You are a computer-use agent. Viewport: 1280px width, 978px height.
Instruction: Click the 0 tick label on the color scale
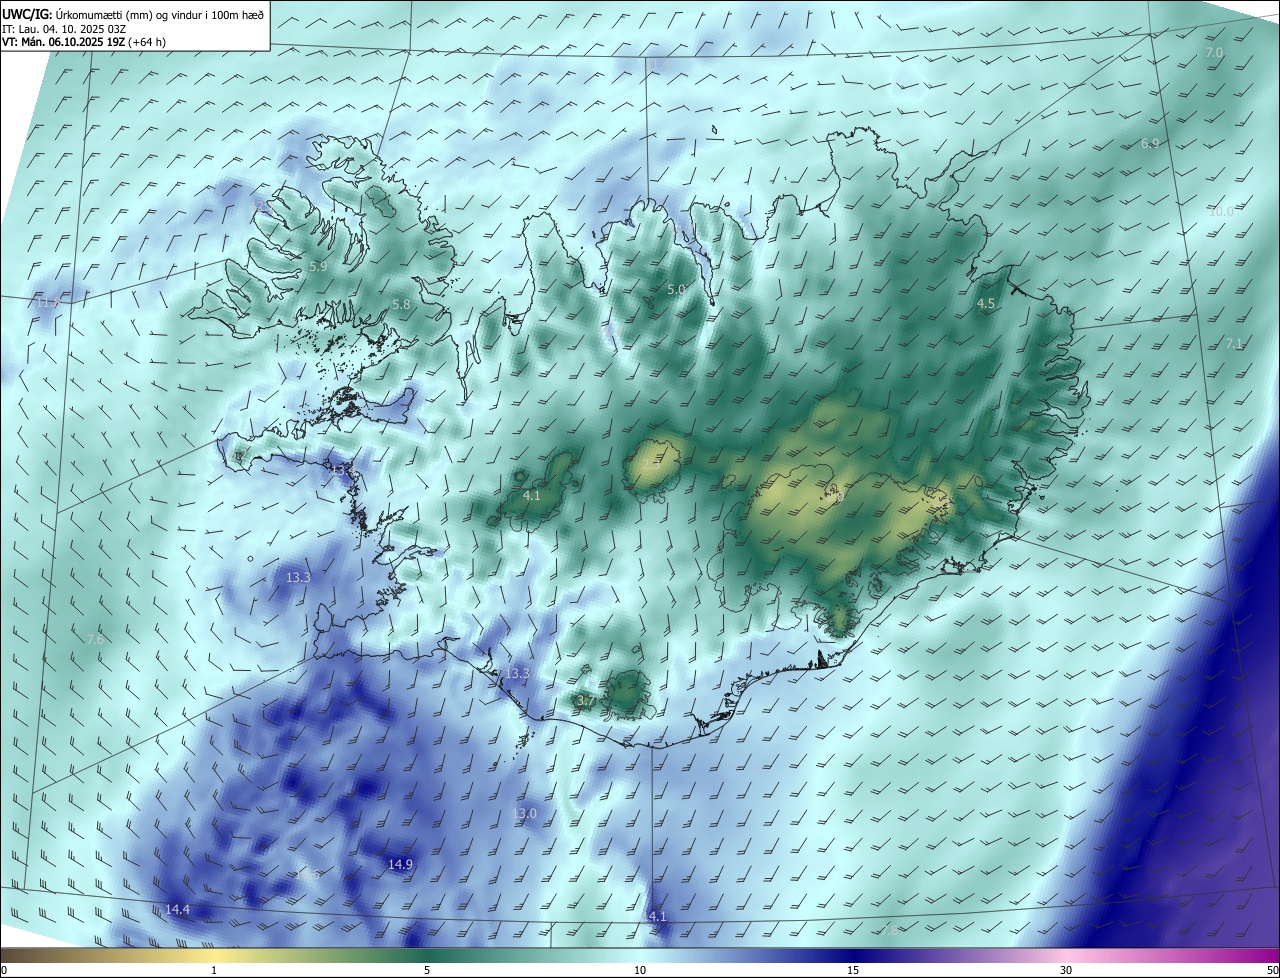pos(4,970)
